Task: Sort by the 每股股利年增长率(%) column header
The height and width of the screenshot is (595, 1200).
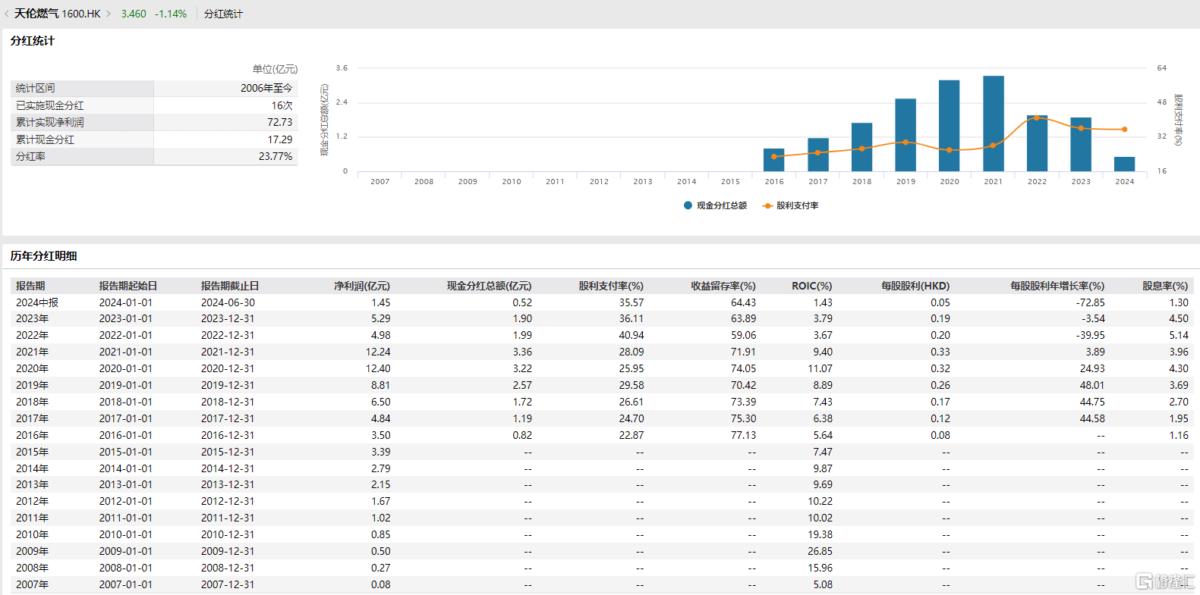Action: tap(1057, 285)
